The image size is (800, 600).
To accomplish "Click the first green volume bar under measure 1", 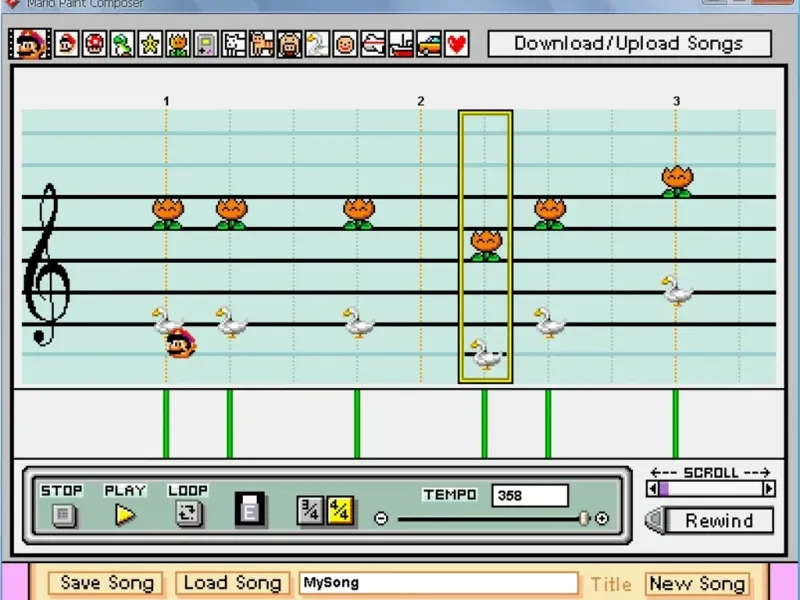I will pyautogui.click(x=166, y=423).
